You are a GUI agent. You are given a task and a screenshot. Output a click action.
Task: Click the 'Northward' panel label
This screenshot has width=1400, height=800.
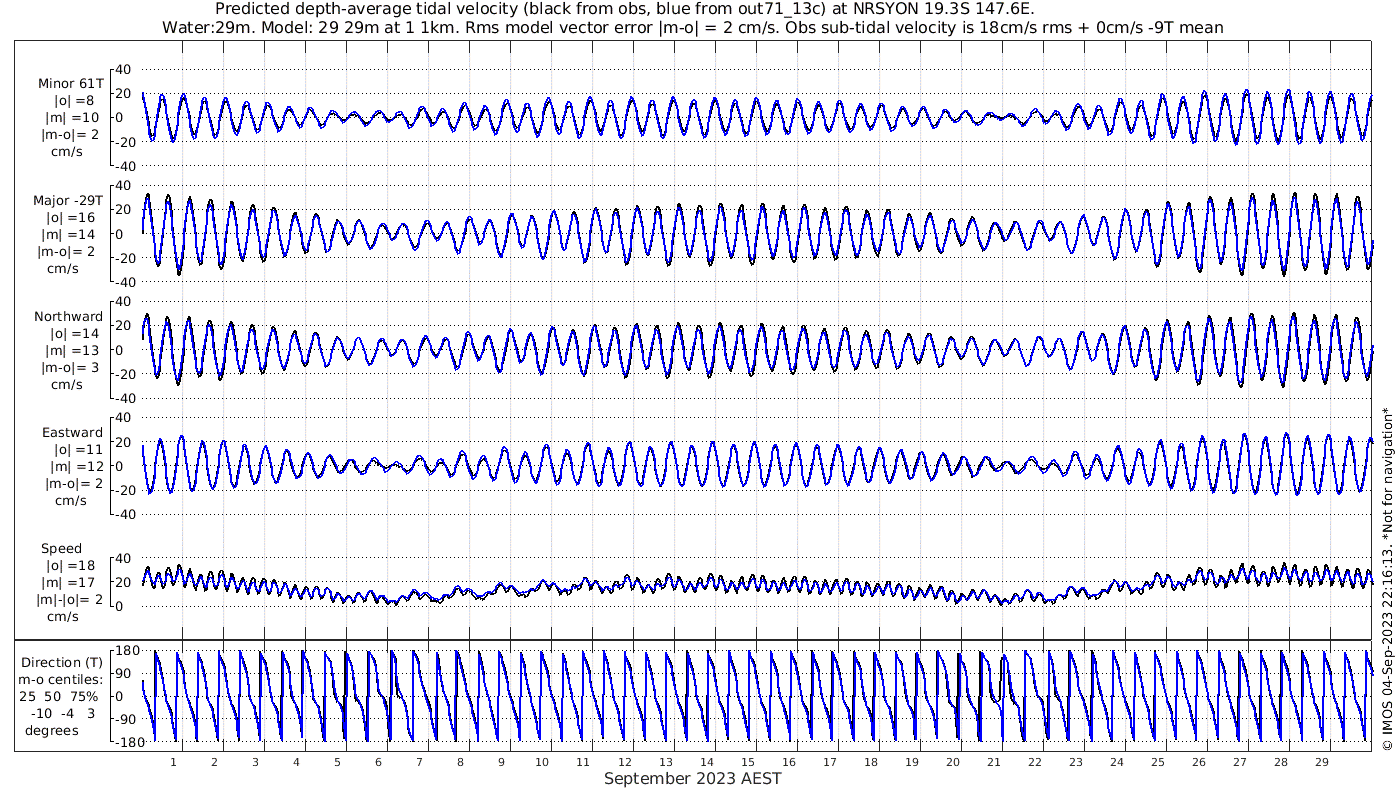coord(68,317)
